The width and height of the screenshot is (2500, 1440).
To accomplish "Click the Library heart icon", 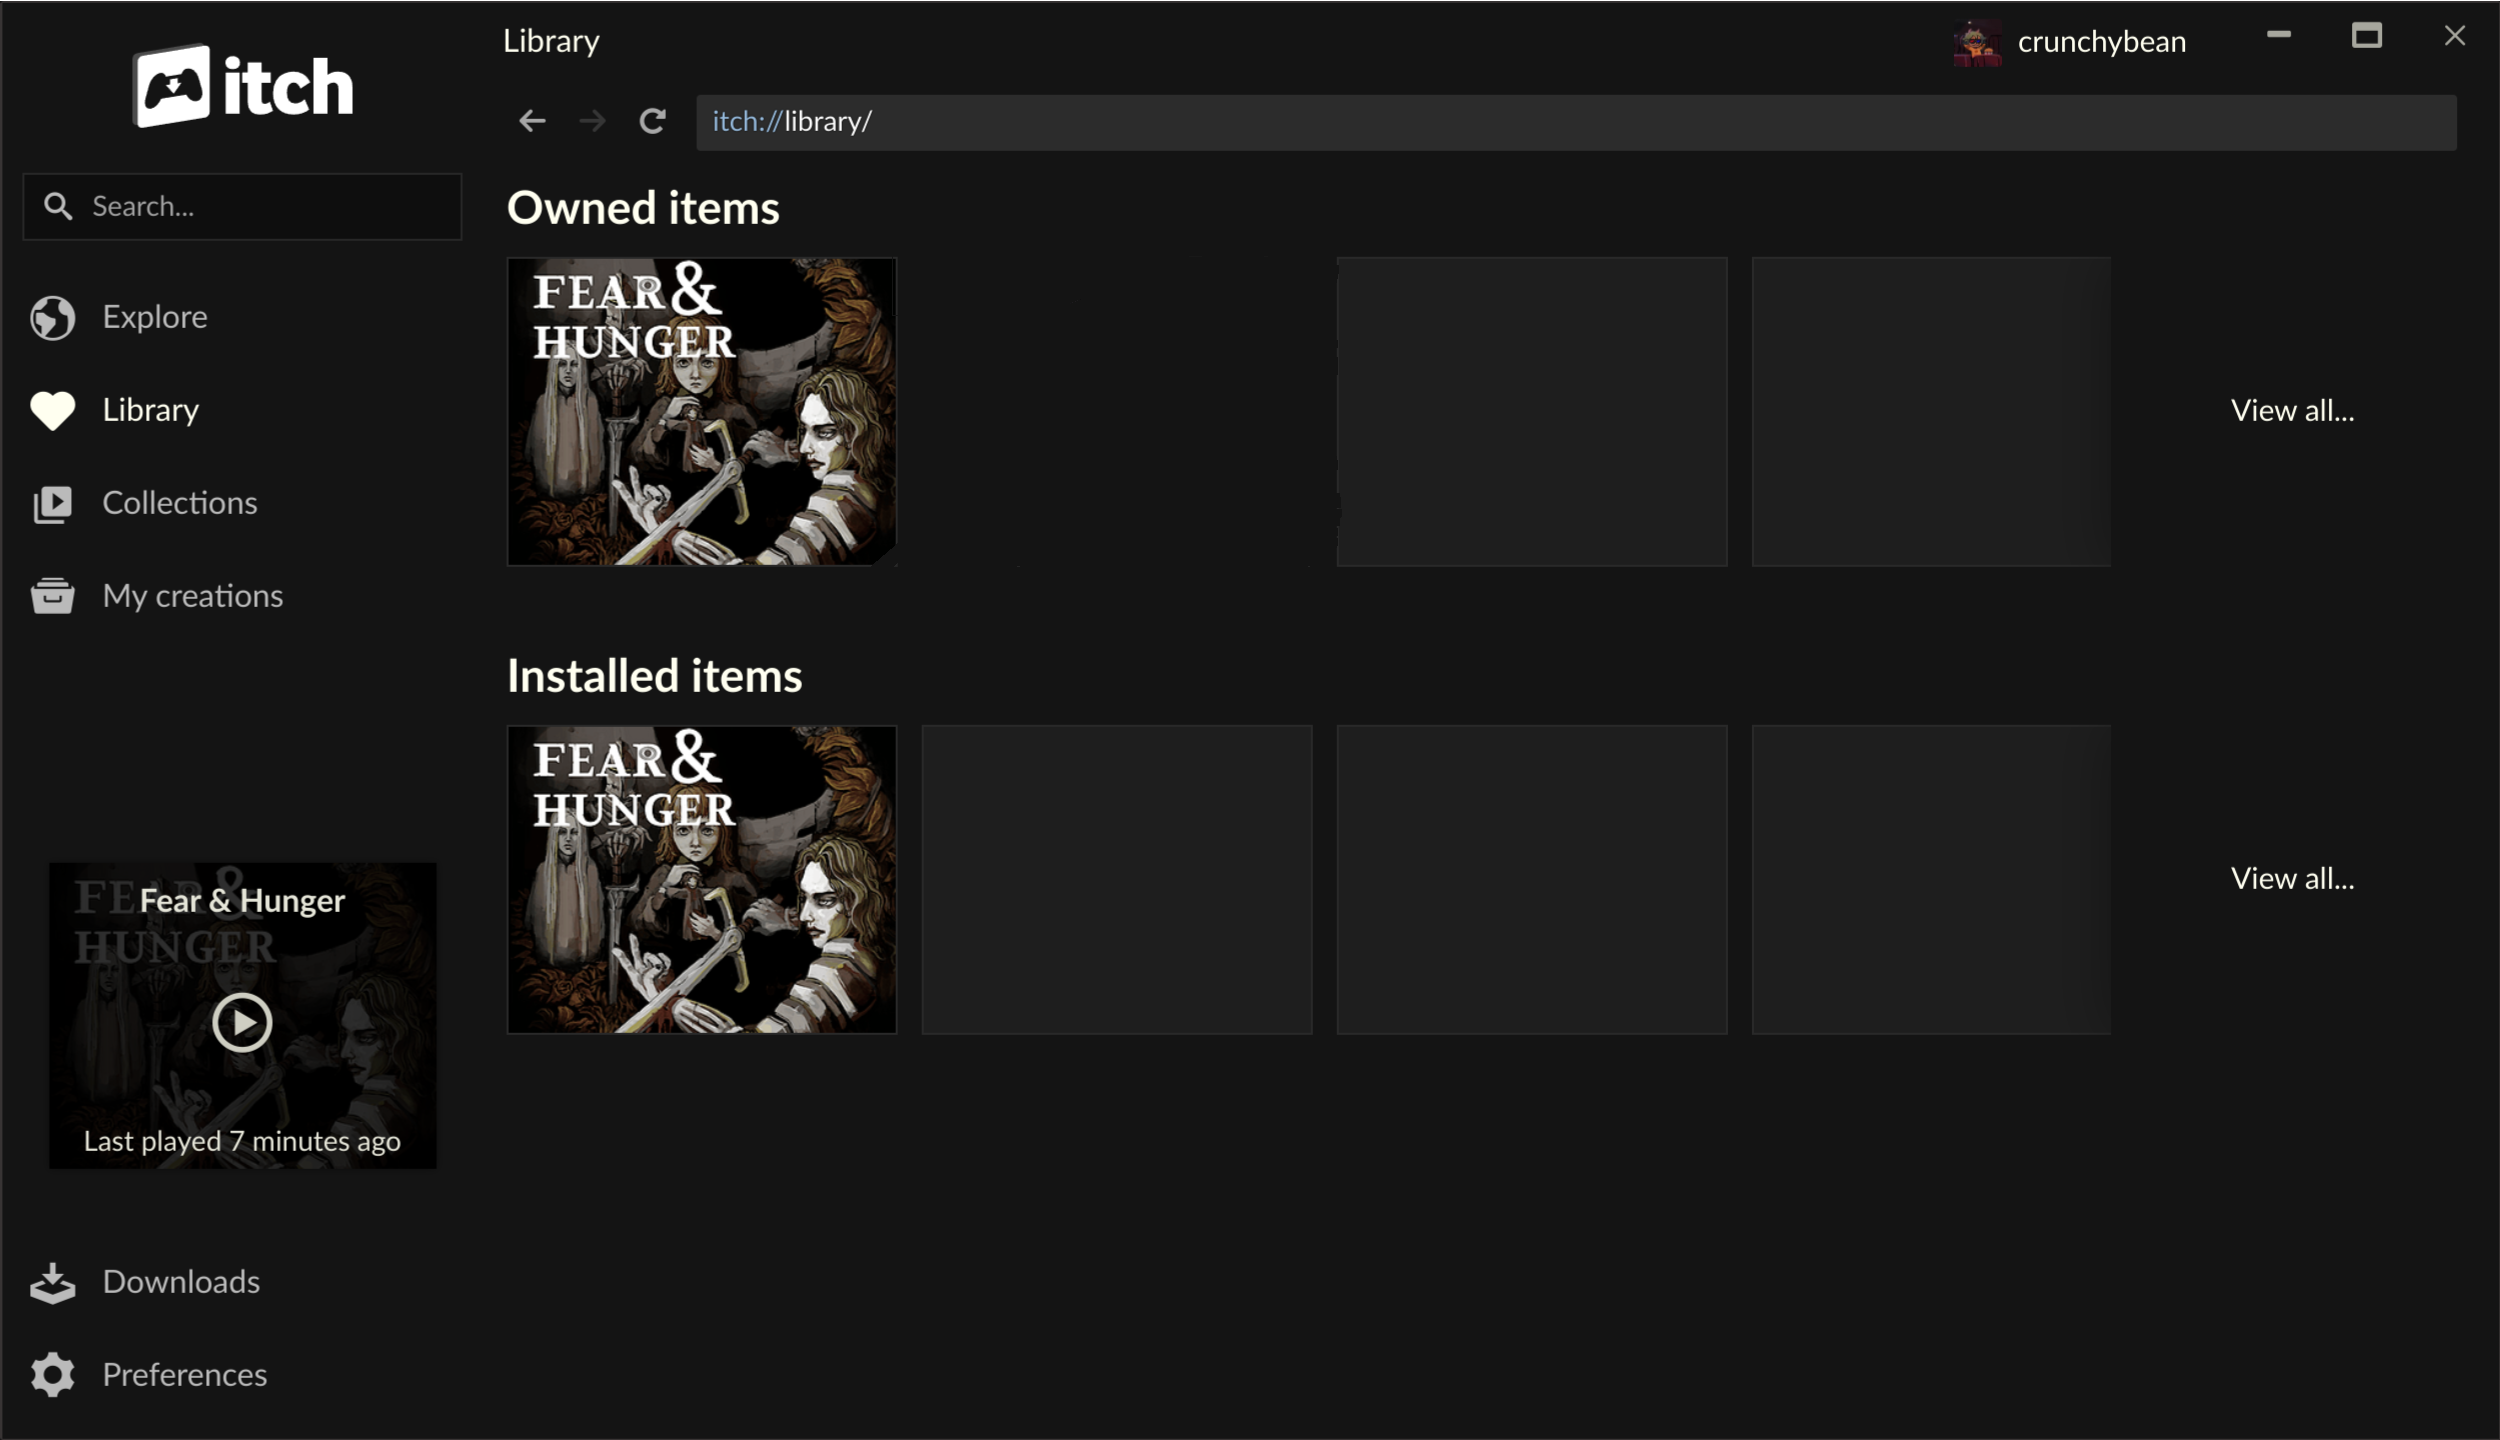I will point(52,410).
